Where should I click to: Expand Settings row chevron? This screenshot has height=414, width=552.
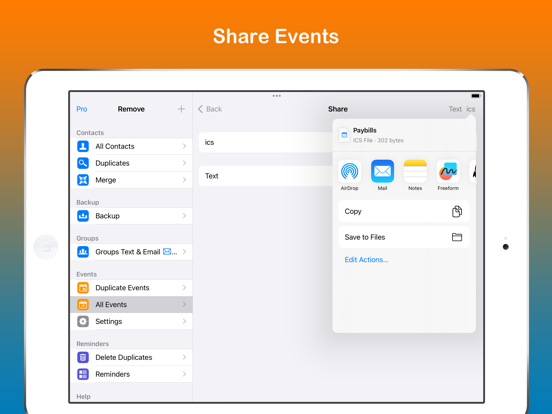pos(184,321)
